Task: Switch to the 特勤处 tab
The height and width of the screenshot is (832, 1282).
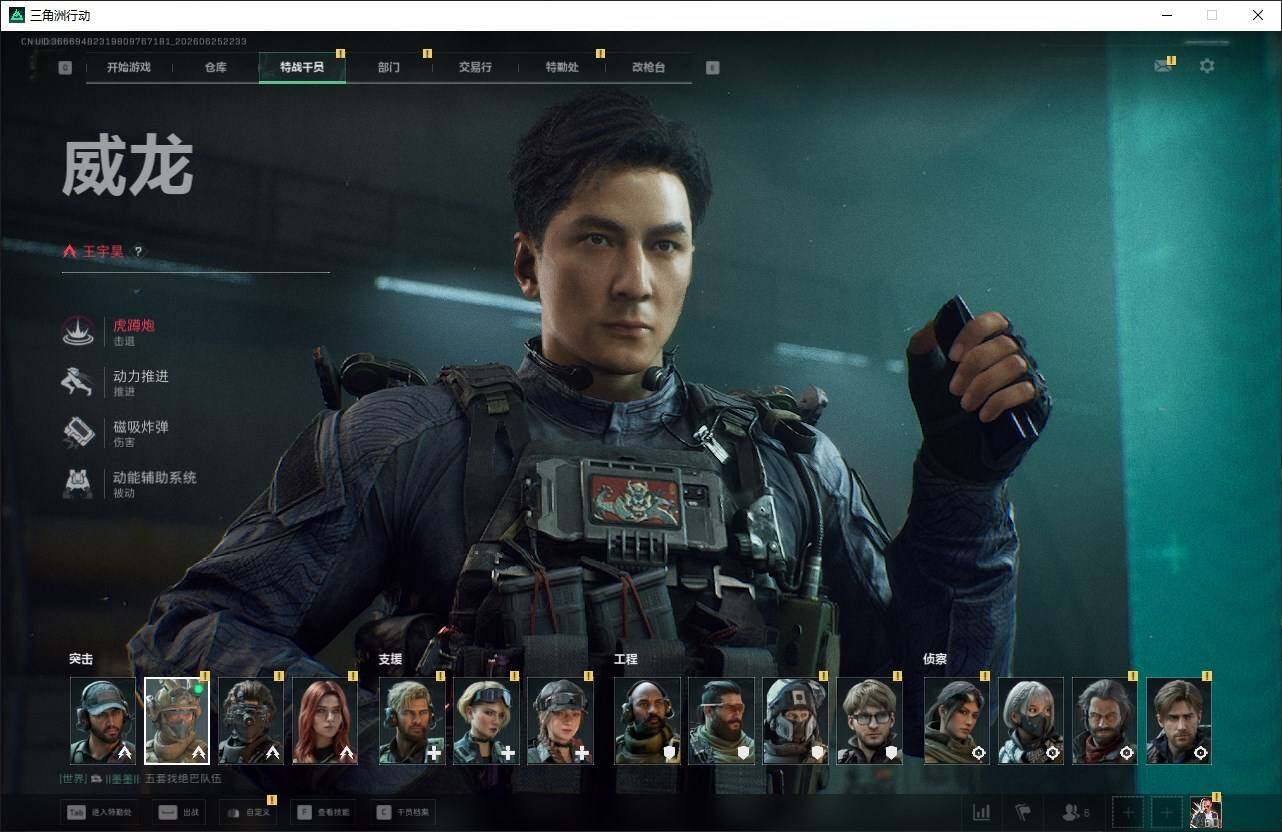Action: point(562,67)
